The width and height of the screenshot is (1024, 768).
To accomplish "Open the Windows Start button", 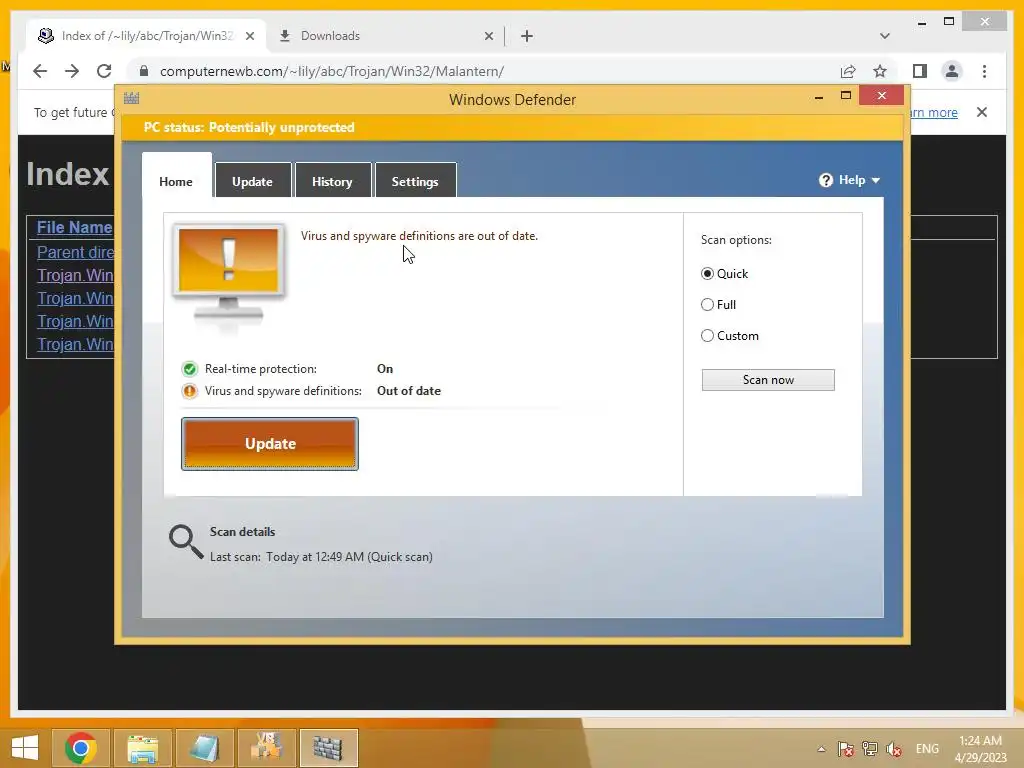I will tap(25, 748).
